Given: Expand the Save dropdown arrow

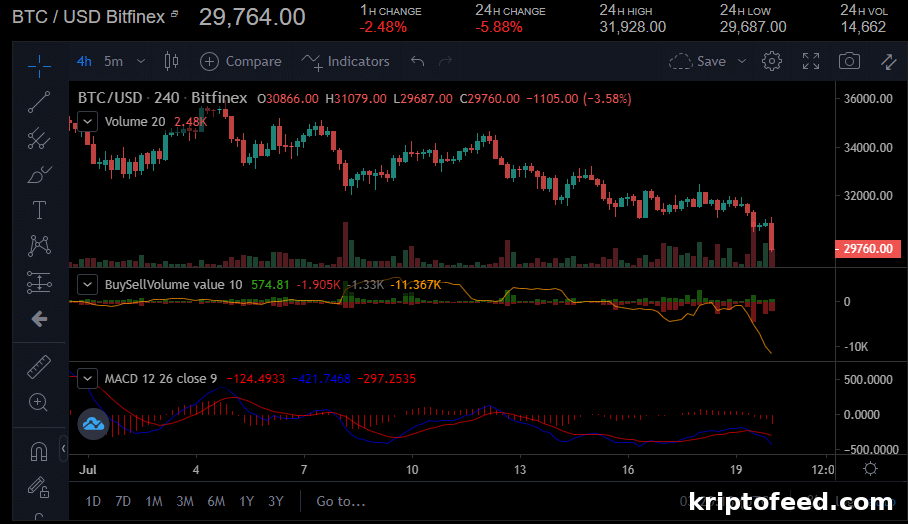Looking at the screenshot, I should (742, 61).
